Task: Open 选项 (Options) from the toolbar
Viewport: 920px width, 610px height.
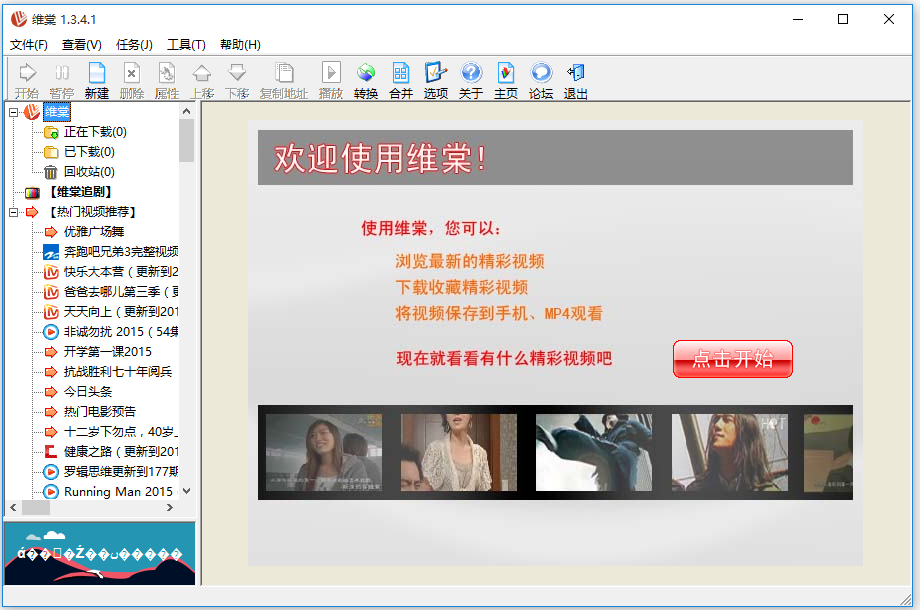Action: (435, 79)
